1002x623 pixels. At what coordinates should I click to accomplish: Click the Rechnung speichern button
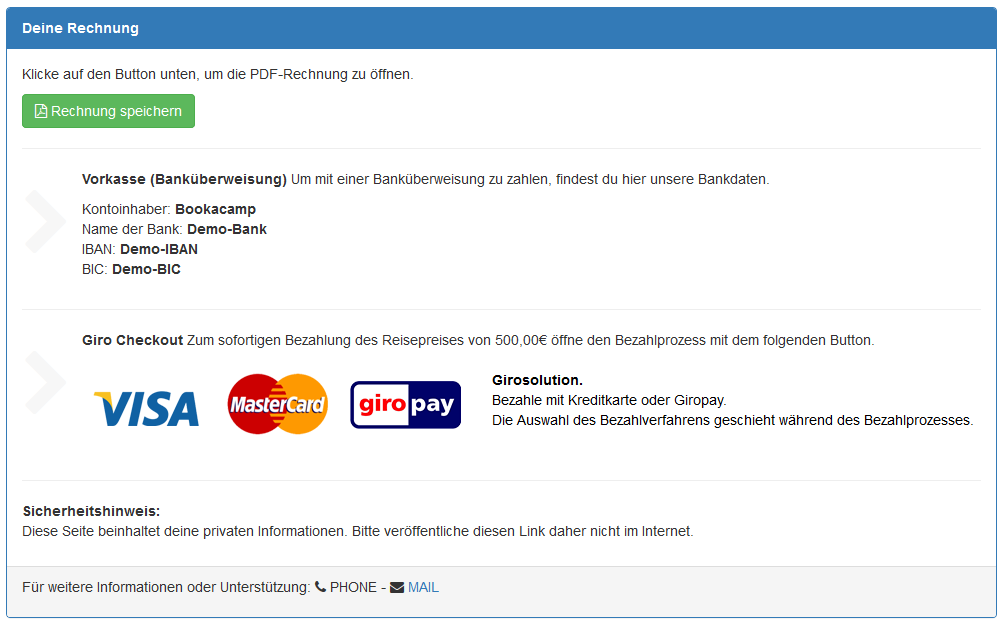pyautogui.click(x=108, y=111)
